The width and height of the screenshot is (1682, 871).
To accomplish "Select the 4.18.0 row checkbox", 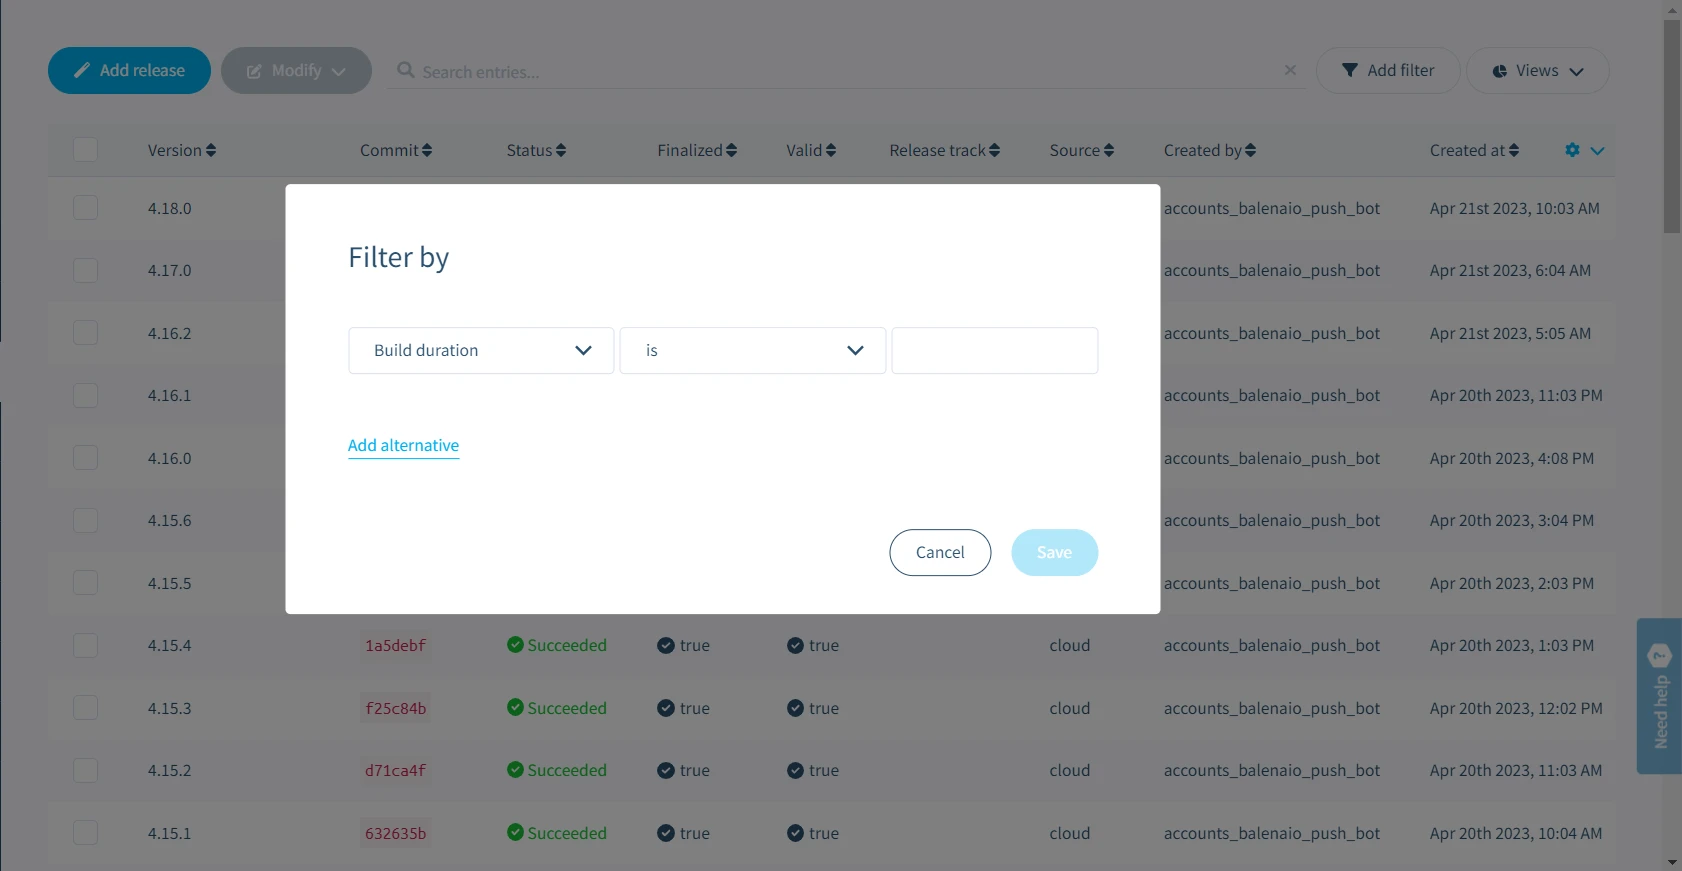I will click(x=86, y=208).
